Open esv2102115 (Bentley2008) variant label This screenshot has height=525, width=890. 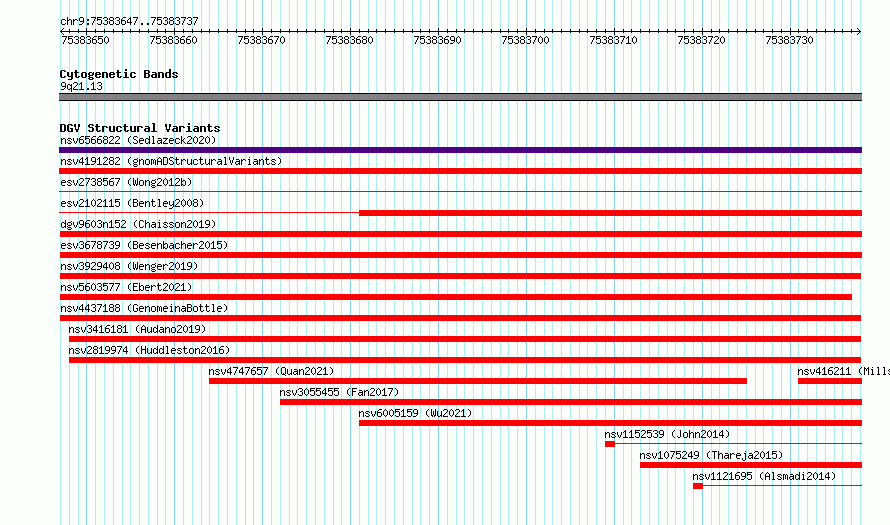click(x=132, y=203)
